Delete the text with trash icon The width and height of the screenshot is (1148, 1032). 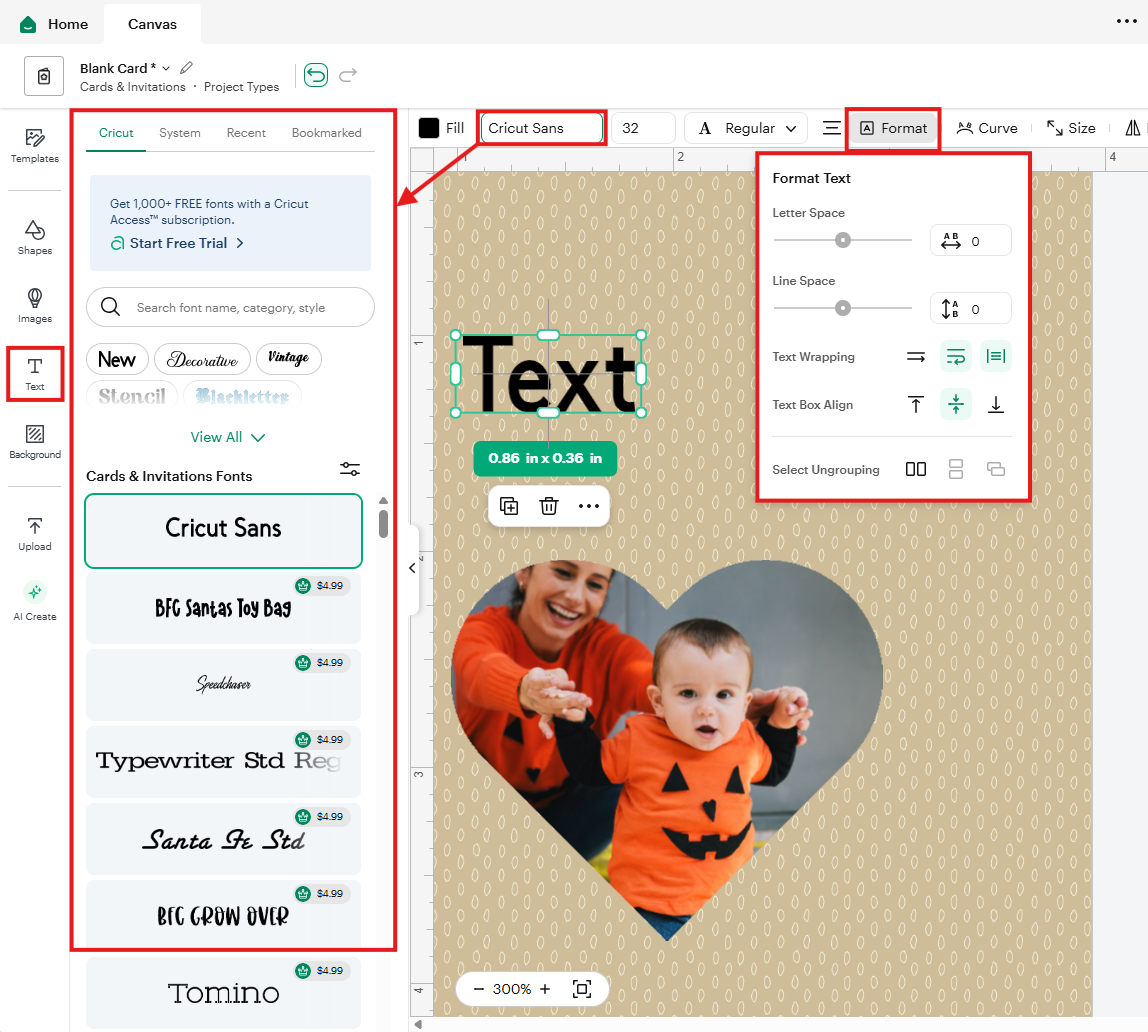548,506
